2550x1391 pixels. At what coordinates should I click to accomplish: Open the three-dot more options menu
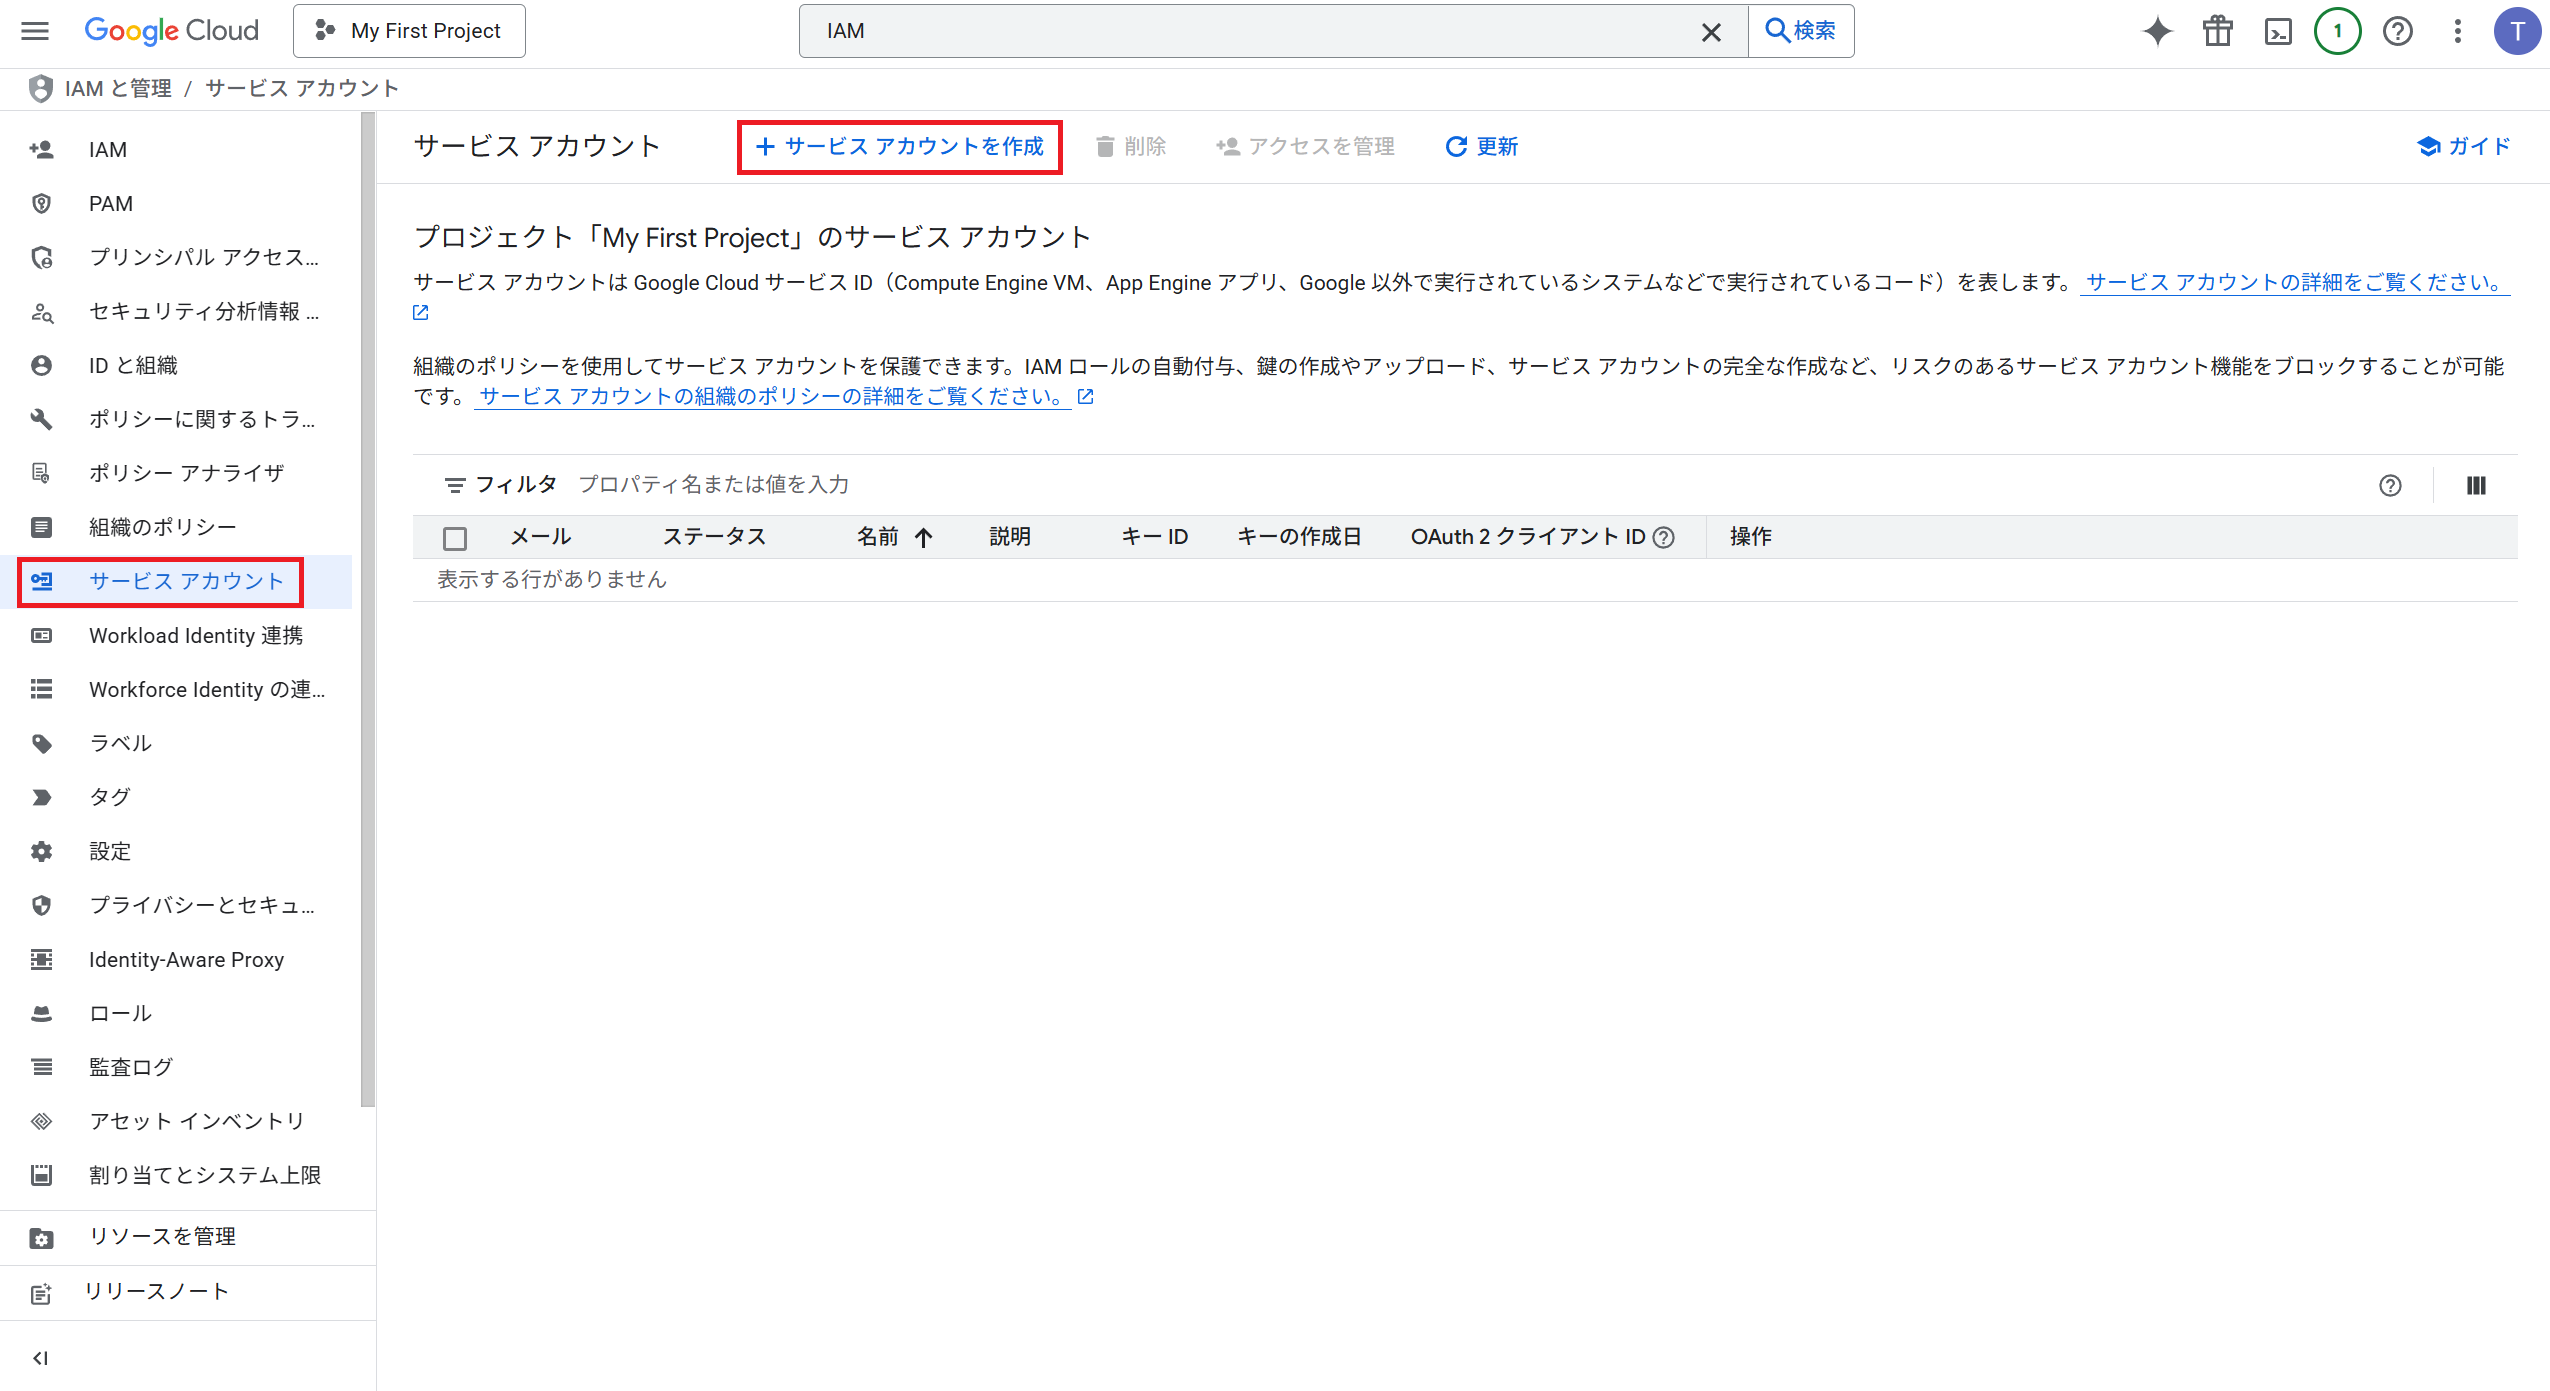[2457, 31]
